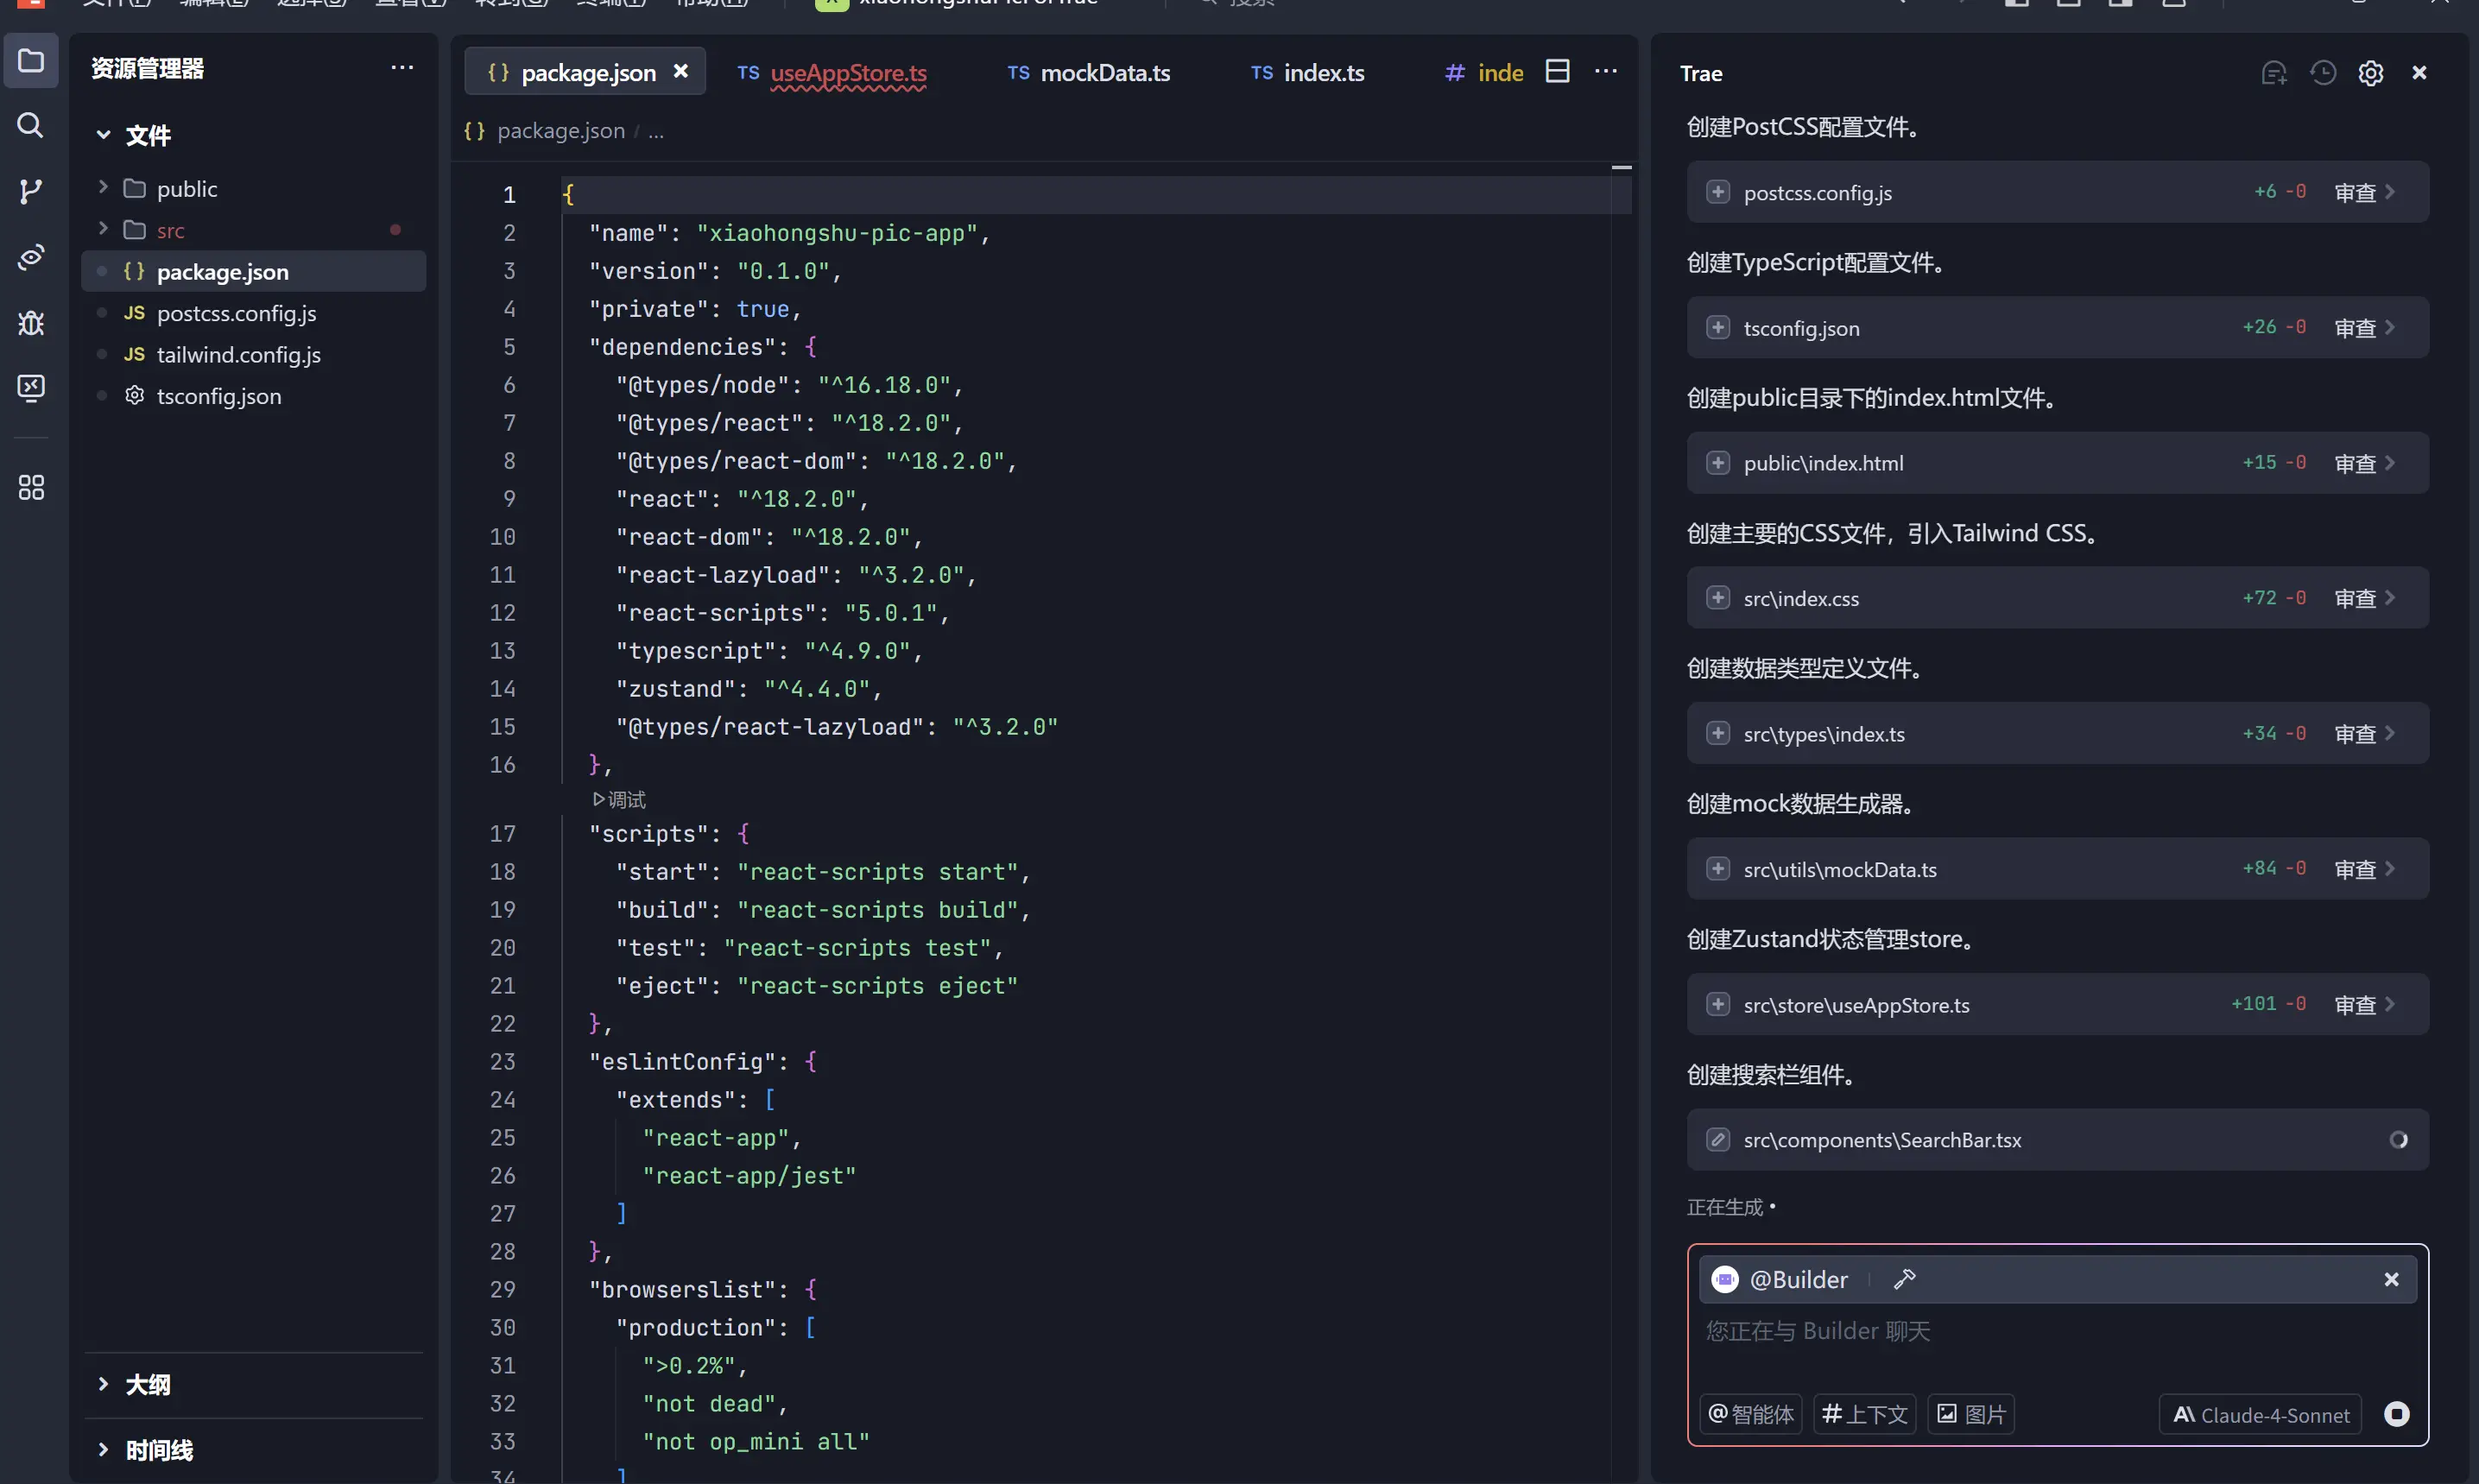Click the plus icon on public\index.html card
This screenshot has height=1484, width=2479.
[1718, 462]
